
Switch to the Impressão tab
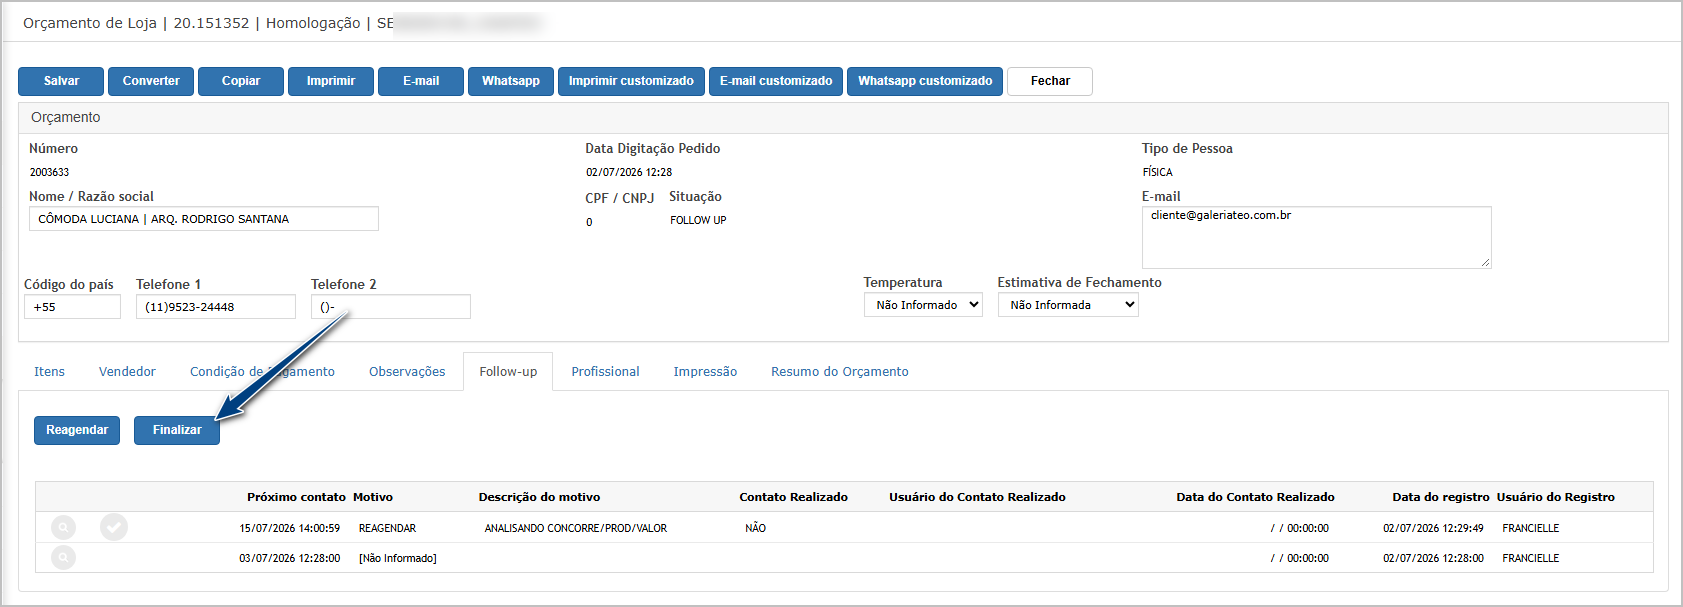point(705,372)
